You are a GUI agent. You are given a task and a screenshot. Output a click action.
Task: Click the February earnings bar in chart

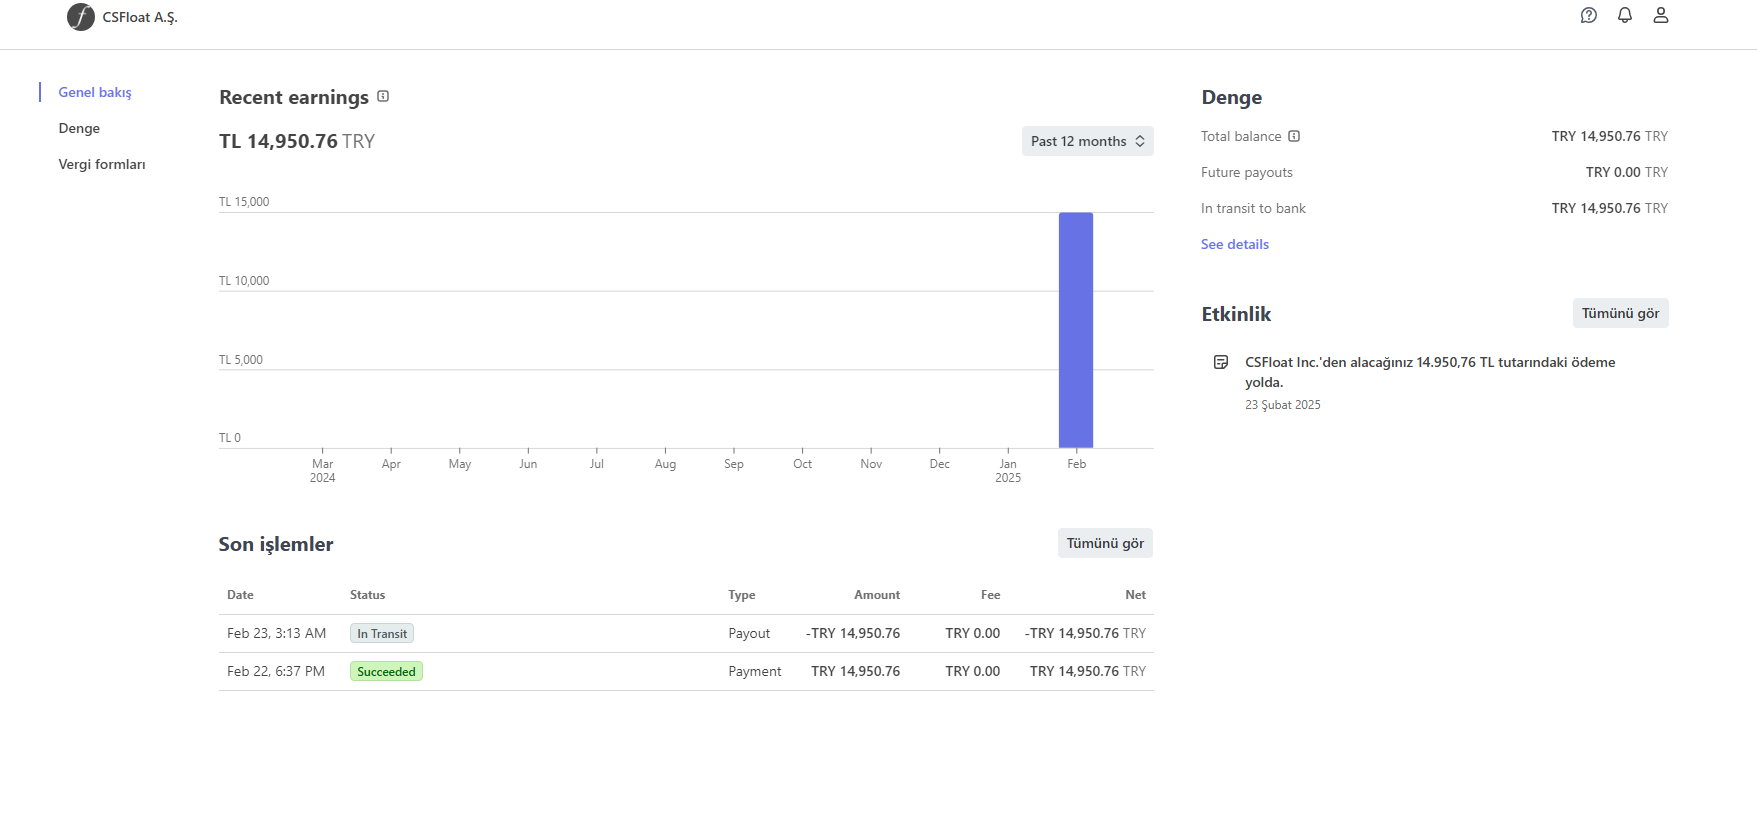click(x=1076, y=330)
